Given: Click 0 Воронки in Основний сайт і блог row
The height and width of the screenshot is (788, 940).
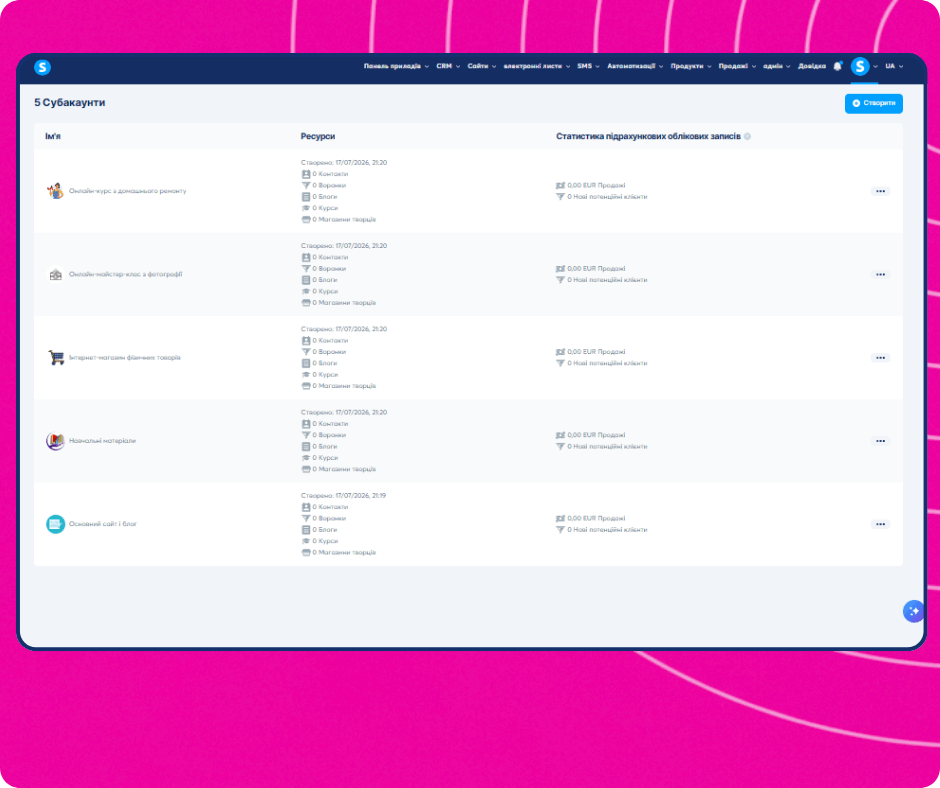Looking at the screenshot, I should click(329, 519).
